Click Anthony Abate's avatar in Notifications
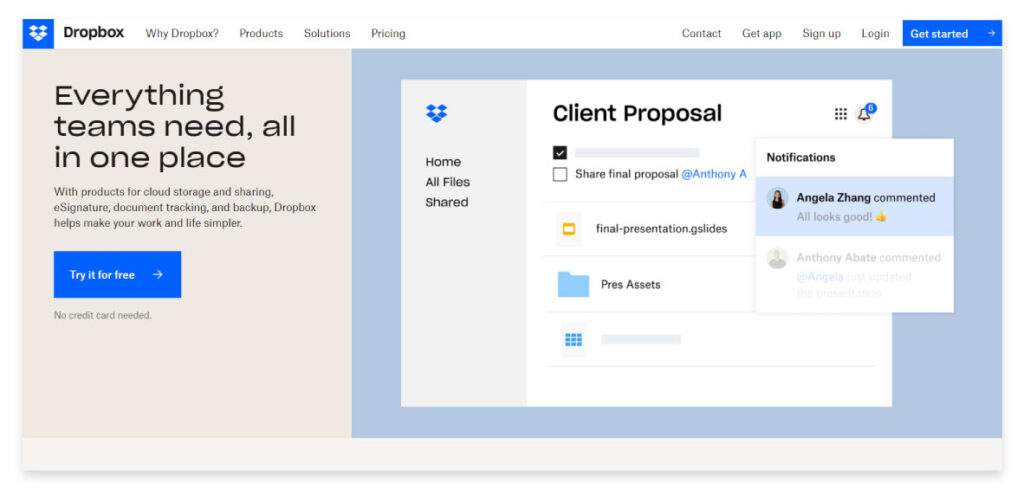The height and width of the screenshot is (489, 1024). click(x=777, y=258)
